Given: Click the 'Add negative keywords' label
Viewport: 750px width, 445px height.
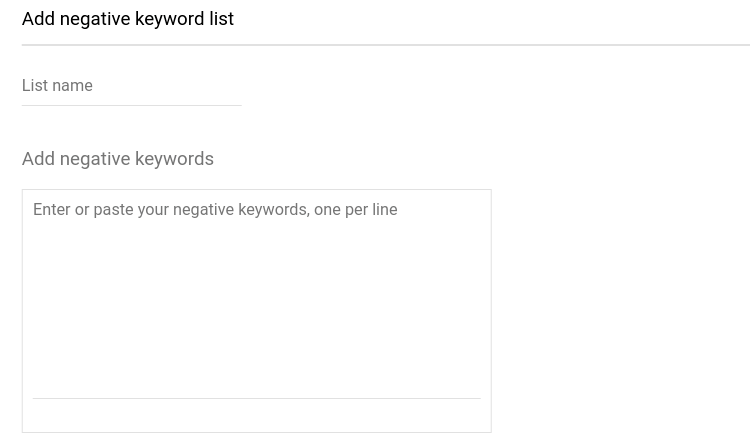Looking at the screenshot, I should pos(118,159).
